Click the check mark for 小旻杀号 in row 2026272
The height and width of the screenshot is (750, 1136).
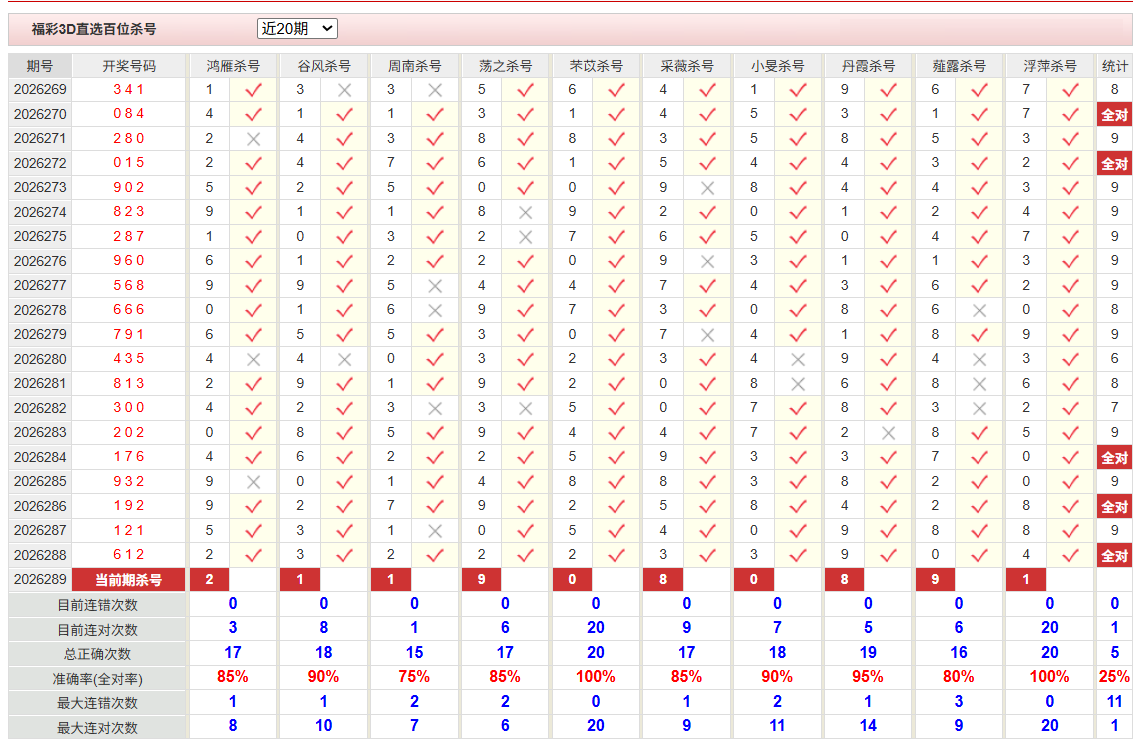coord(798,164)
